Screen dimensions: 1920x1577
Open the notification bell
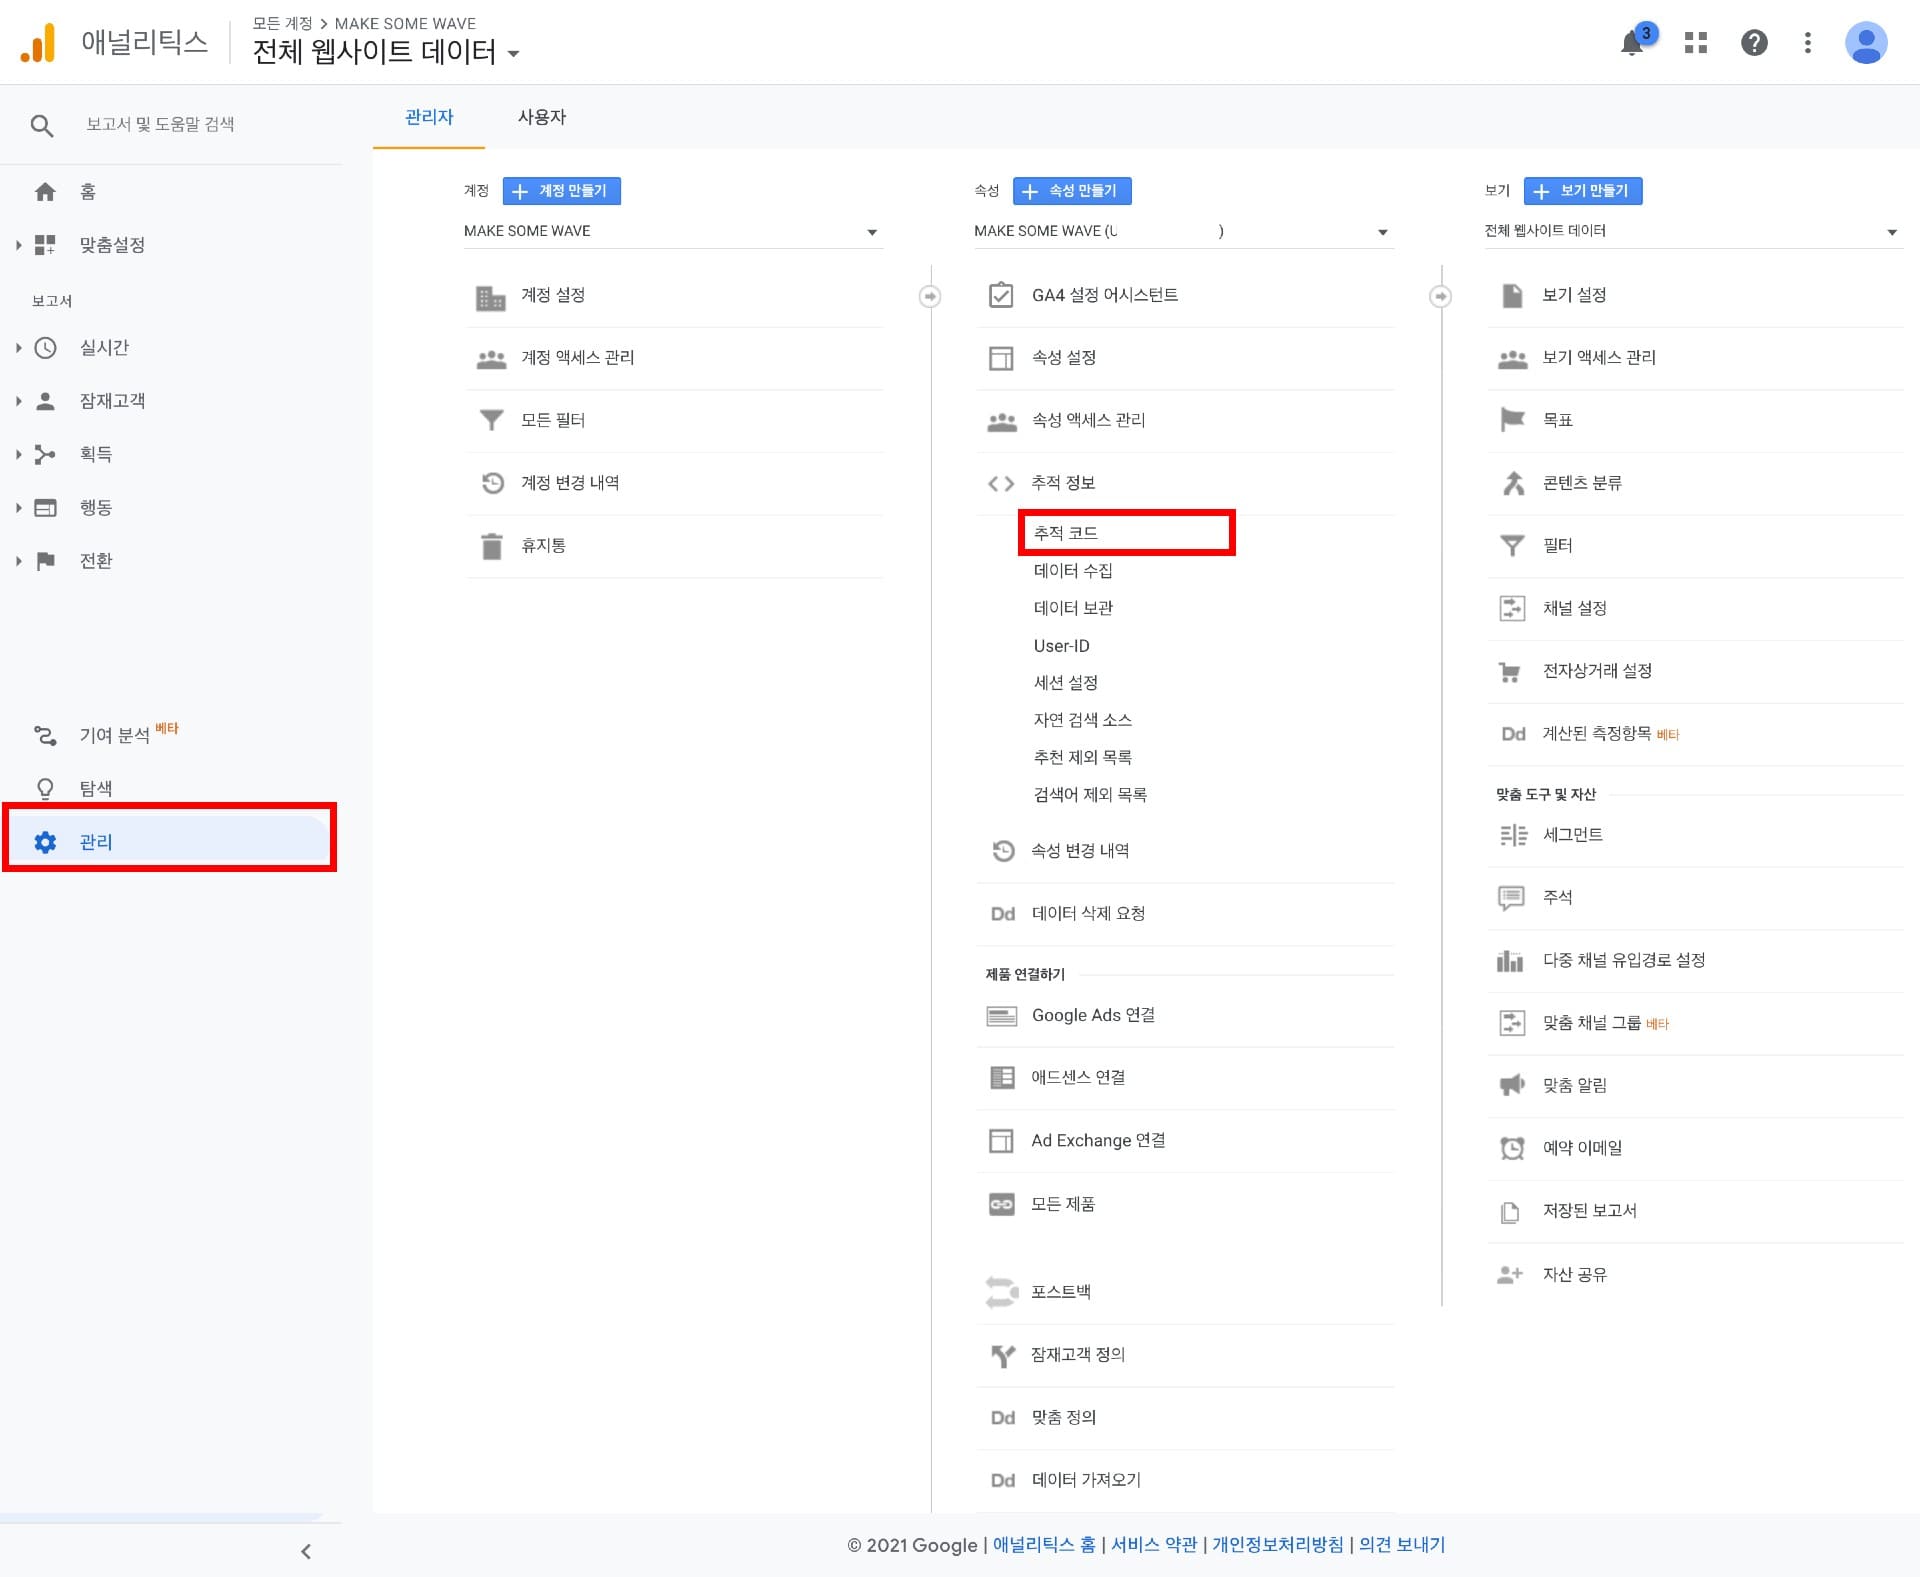click(x=1633, y=43)
